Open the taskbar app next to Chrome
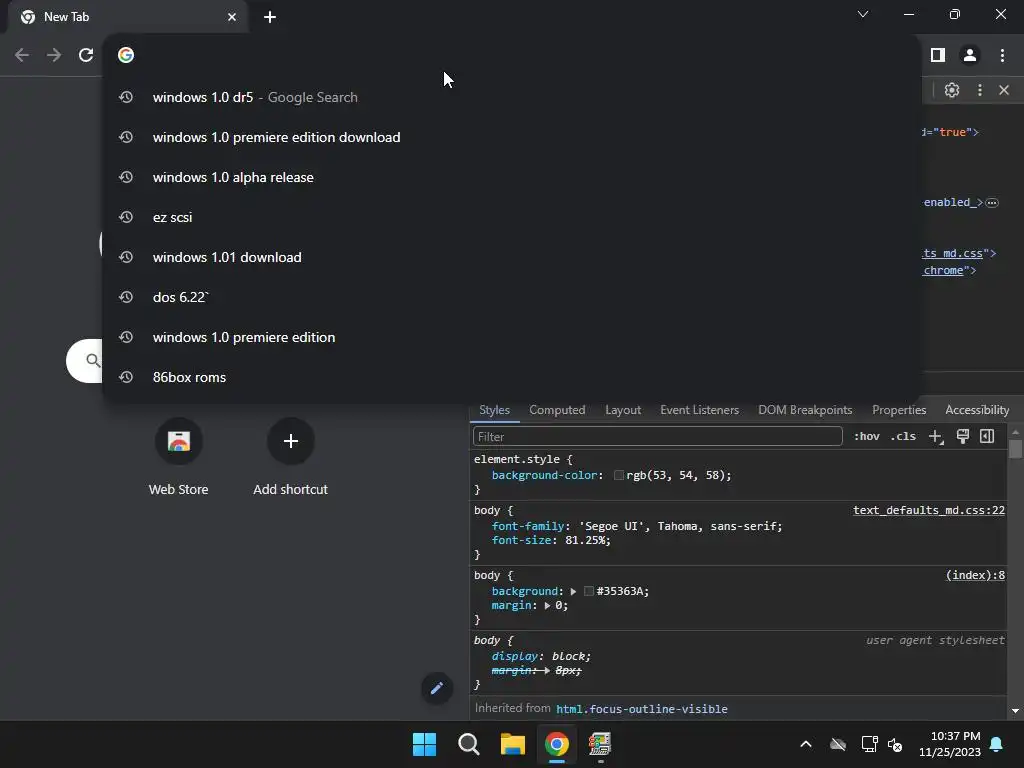Image resolution: width=1024 pixels, height=768 pixels. click(x=600, y=744)
